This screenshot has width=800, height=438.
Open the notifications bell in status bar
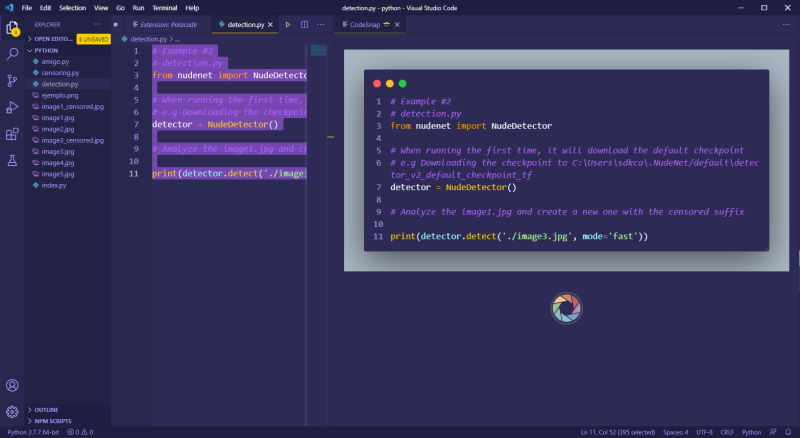point(788,432)
